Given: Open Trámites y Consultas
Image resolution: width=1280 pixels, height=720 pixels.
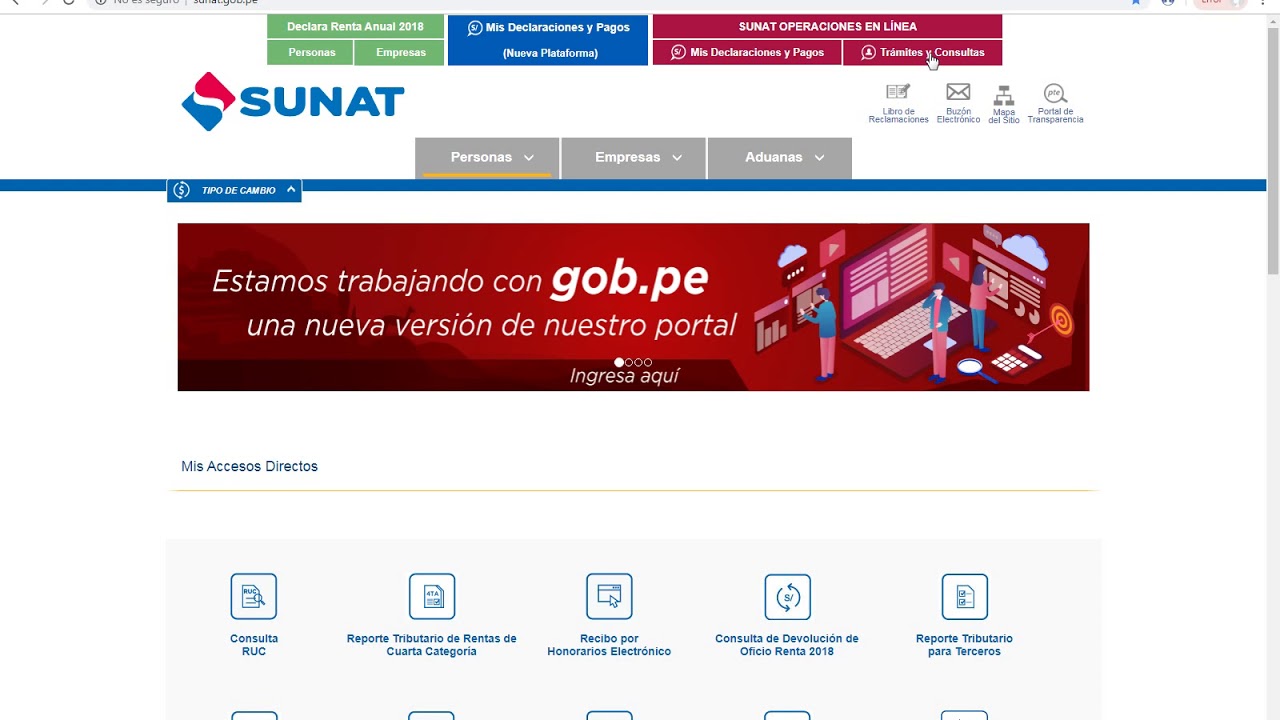Looking at the screenshot, I should pos(923,53).
